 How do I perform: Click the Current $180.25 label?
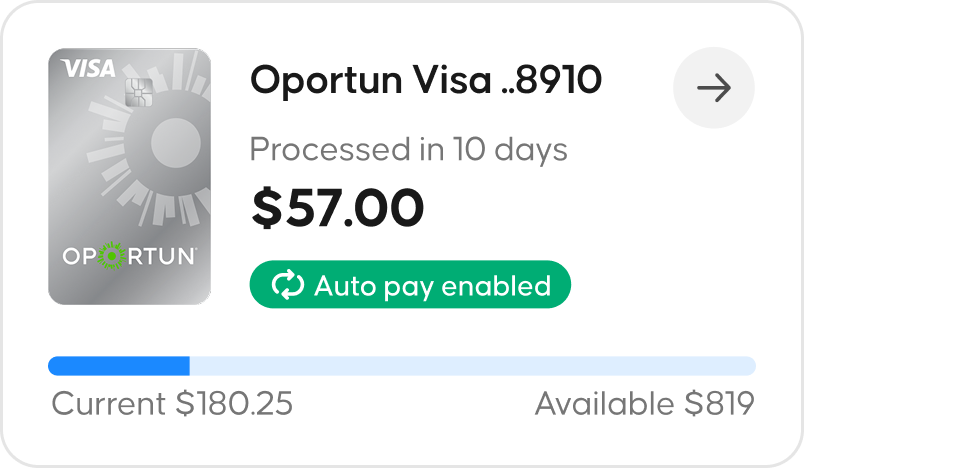(172, 404)
